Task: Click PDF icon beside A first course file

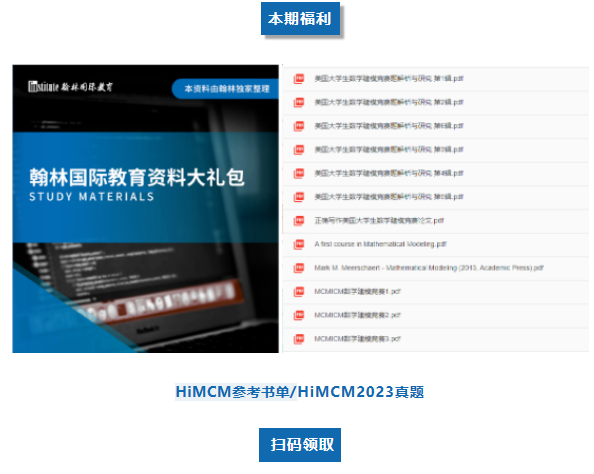Action: coord(299,244)
